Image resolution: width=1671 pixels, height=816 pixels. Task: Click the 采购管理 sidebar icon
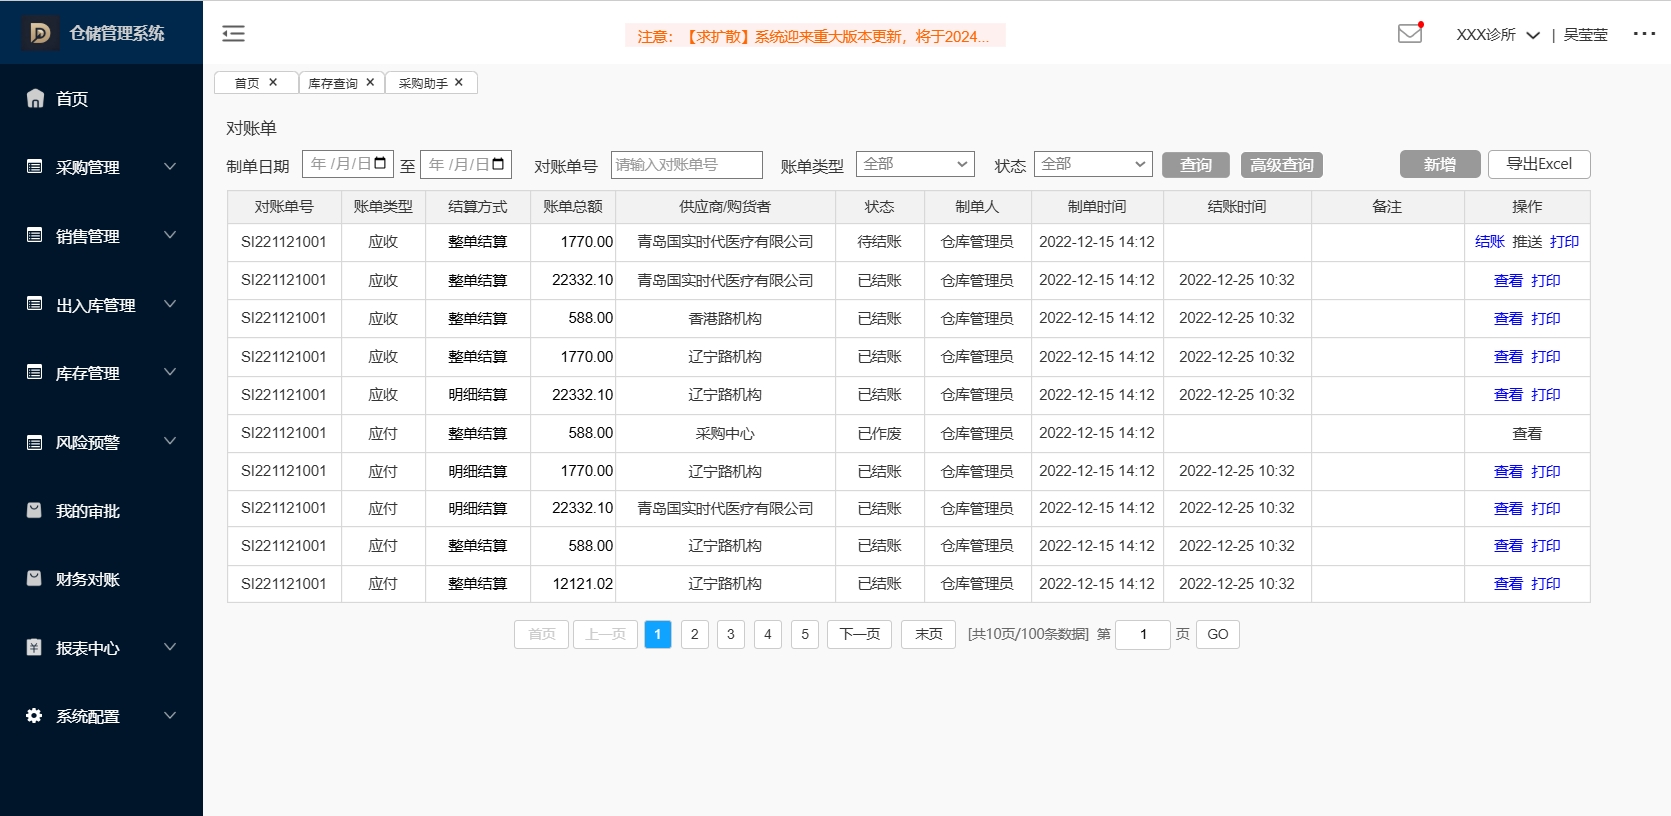(35, 167)
